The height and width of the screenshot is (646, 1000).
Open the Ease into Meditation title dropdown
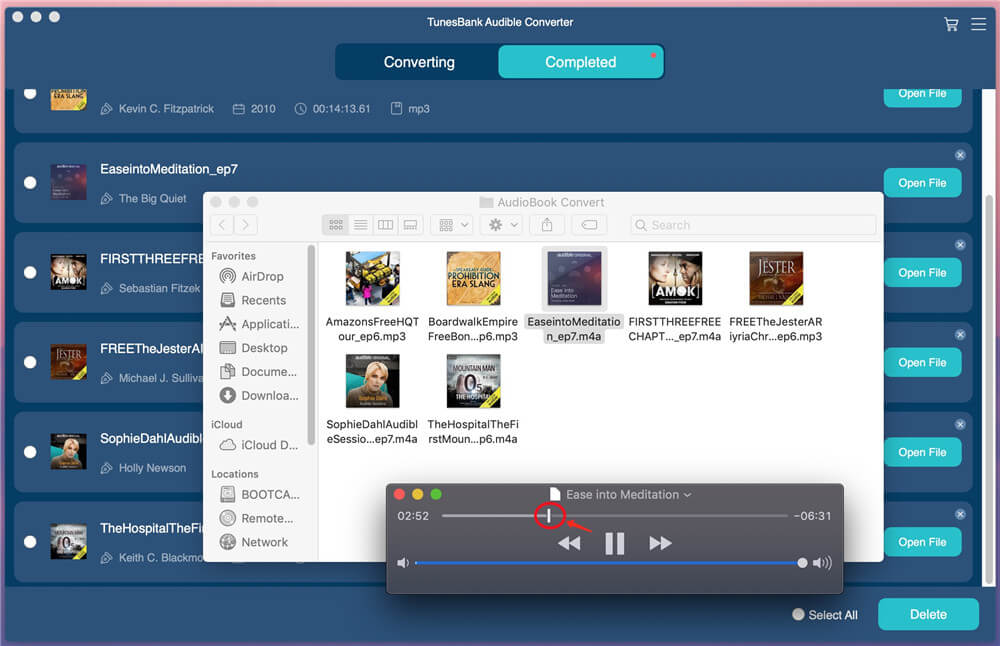tap(687, 495)
